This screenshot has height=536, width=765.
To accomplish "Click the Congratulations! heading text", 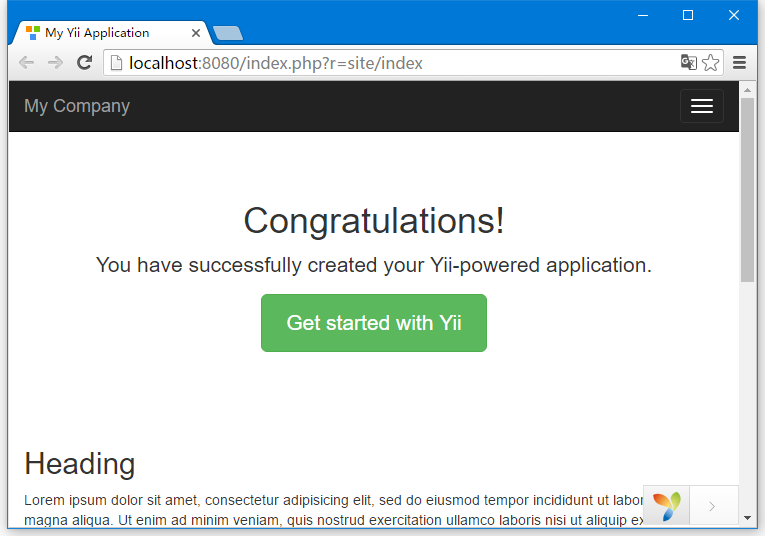I will point(374,221).
